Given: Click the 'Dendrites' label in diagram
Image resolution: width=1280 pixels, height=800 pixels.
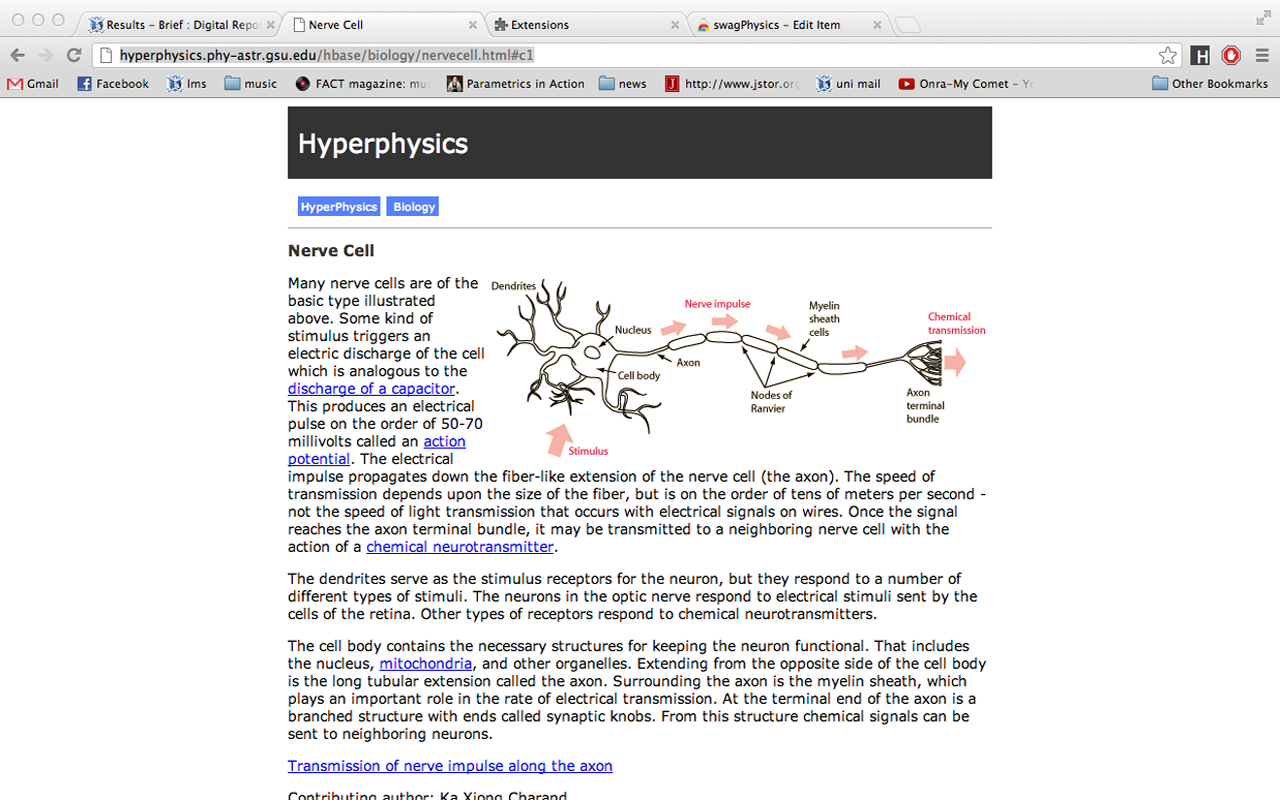Looking at the screenshot, I should click(513, 286).
